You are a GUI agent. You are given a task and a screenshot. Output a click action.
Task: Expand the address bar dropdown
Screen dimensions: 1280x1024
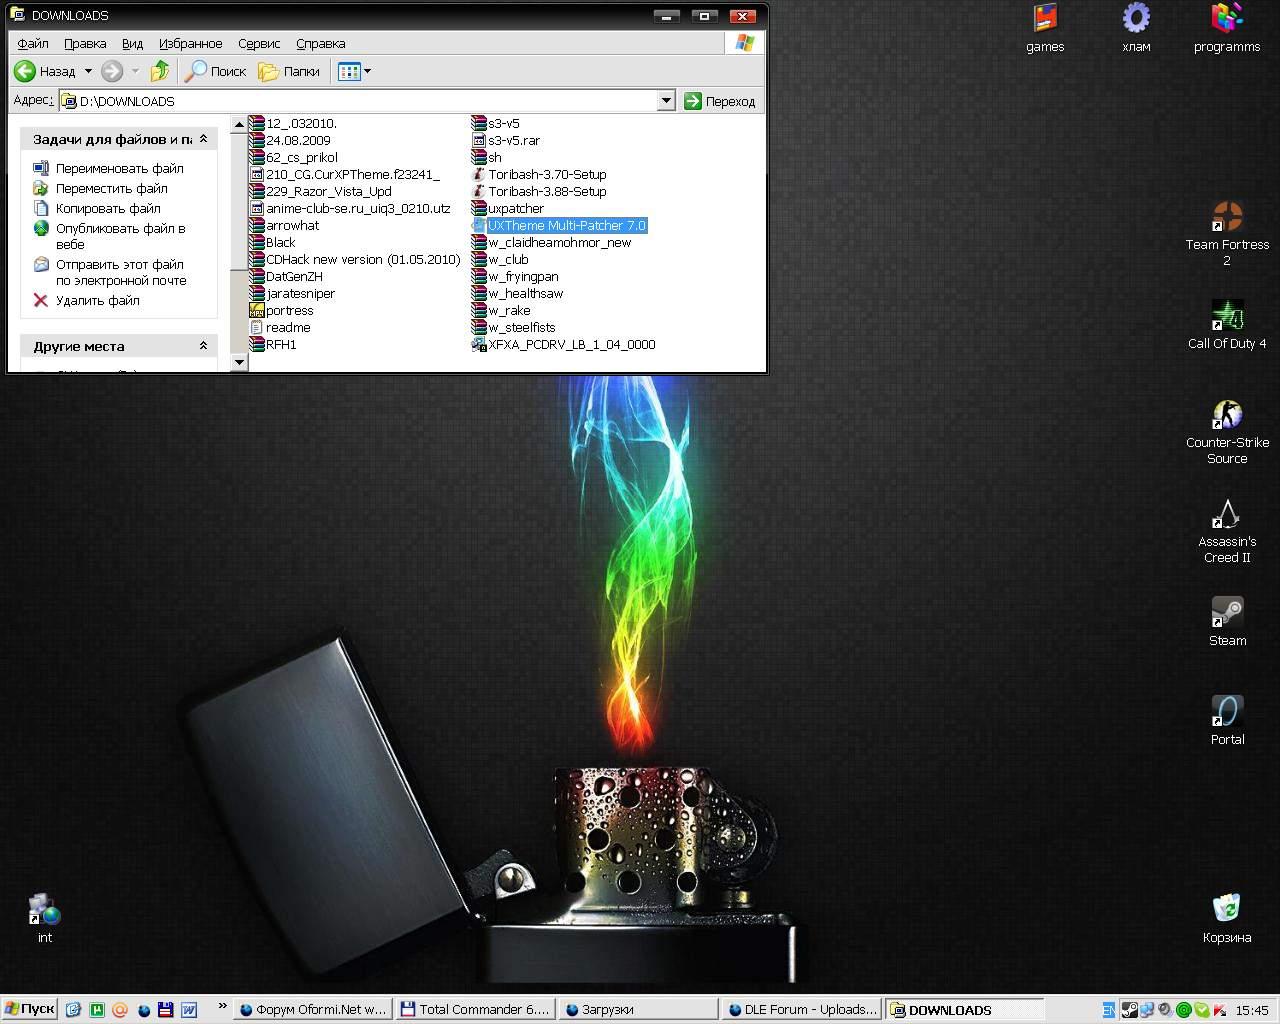pyautogui.click(x=666, y=101)
